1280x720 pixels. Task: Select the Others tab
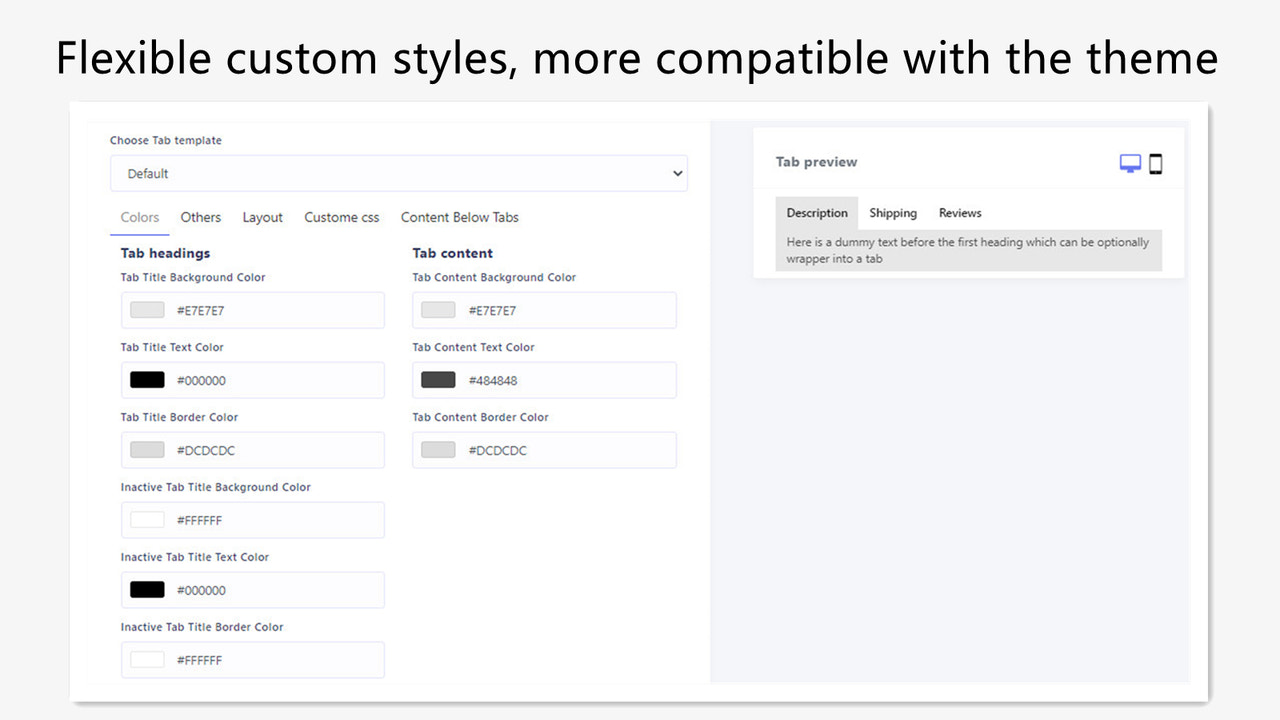pos(200,217)
